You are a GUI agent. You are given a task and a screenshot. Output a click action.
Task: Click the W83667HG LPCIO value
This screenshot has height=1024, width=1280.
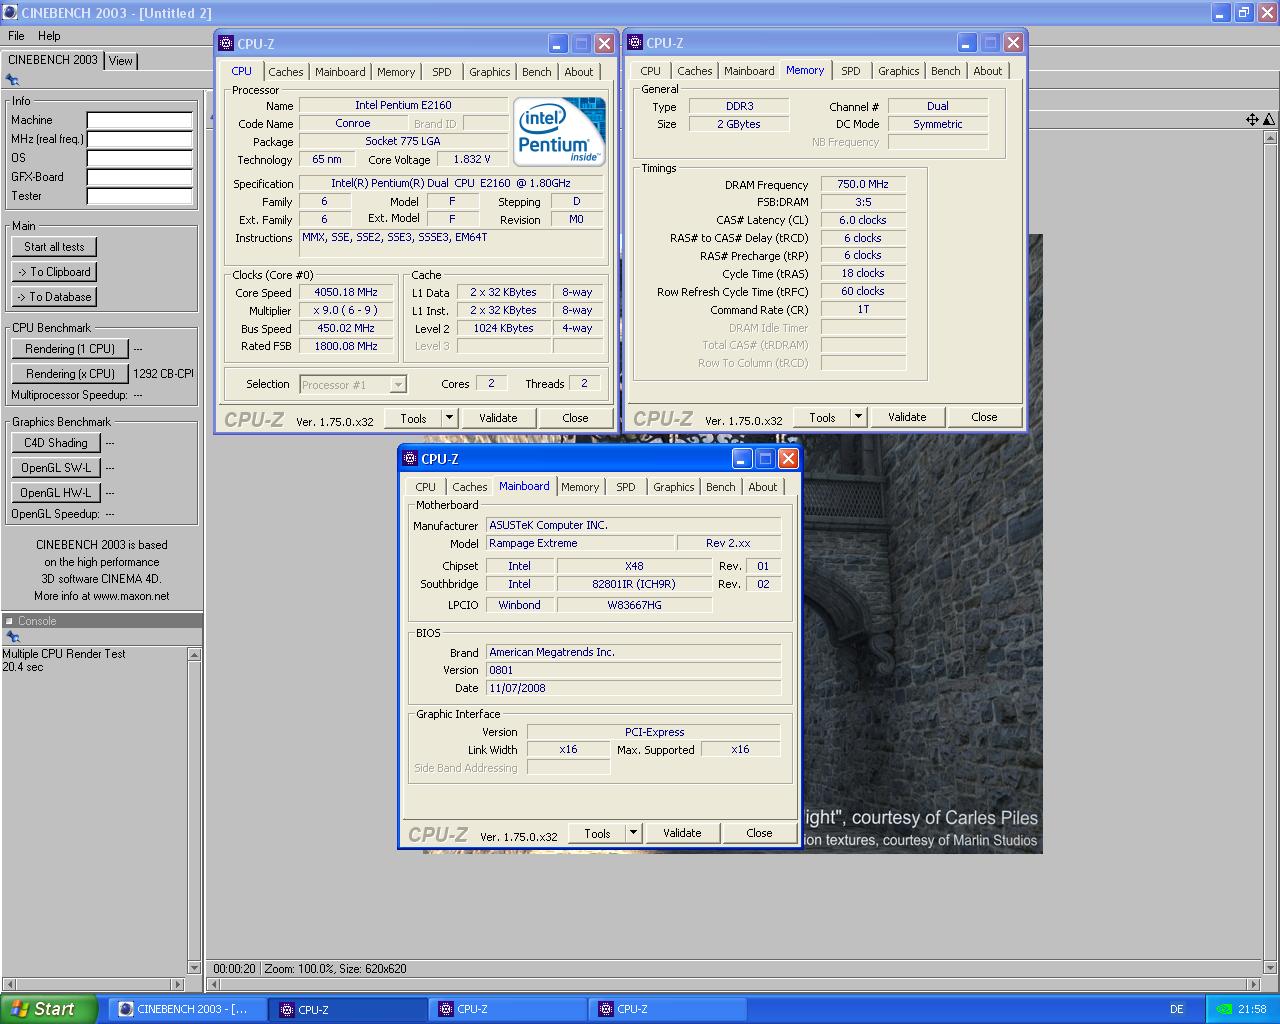634,605
